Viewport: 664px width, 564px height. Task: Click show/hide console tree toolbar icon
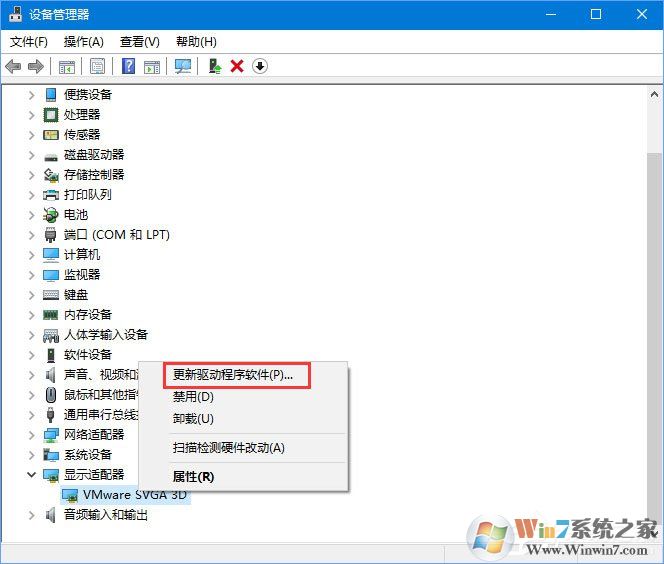pyautogui.click(x=66, y=66)
